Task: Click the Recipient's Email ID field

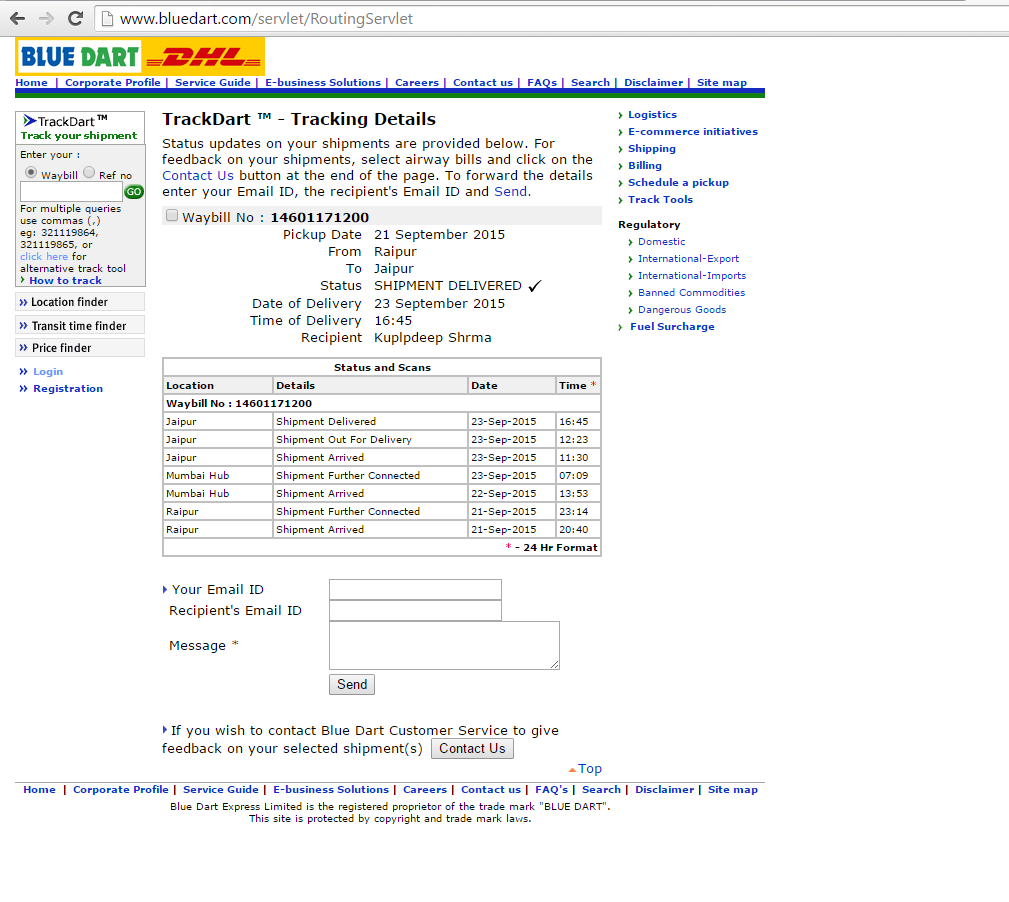Action: (415, 611)
